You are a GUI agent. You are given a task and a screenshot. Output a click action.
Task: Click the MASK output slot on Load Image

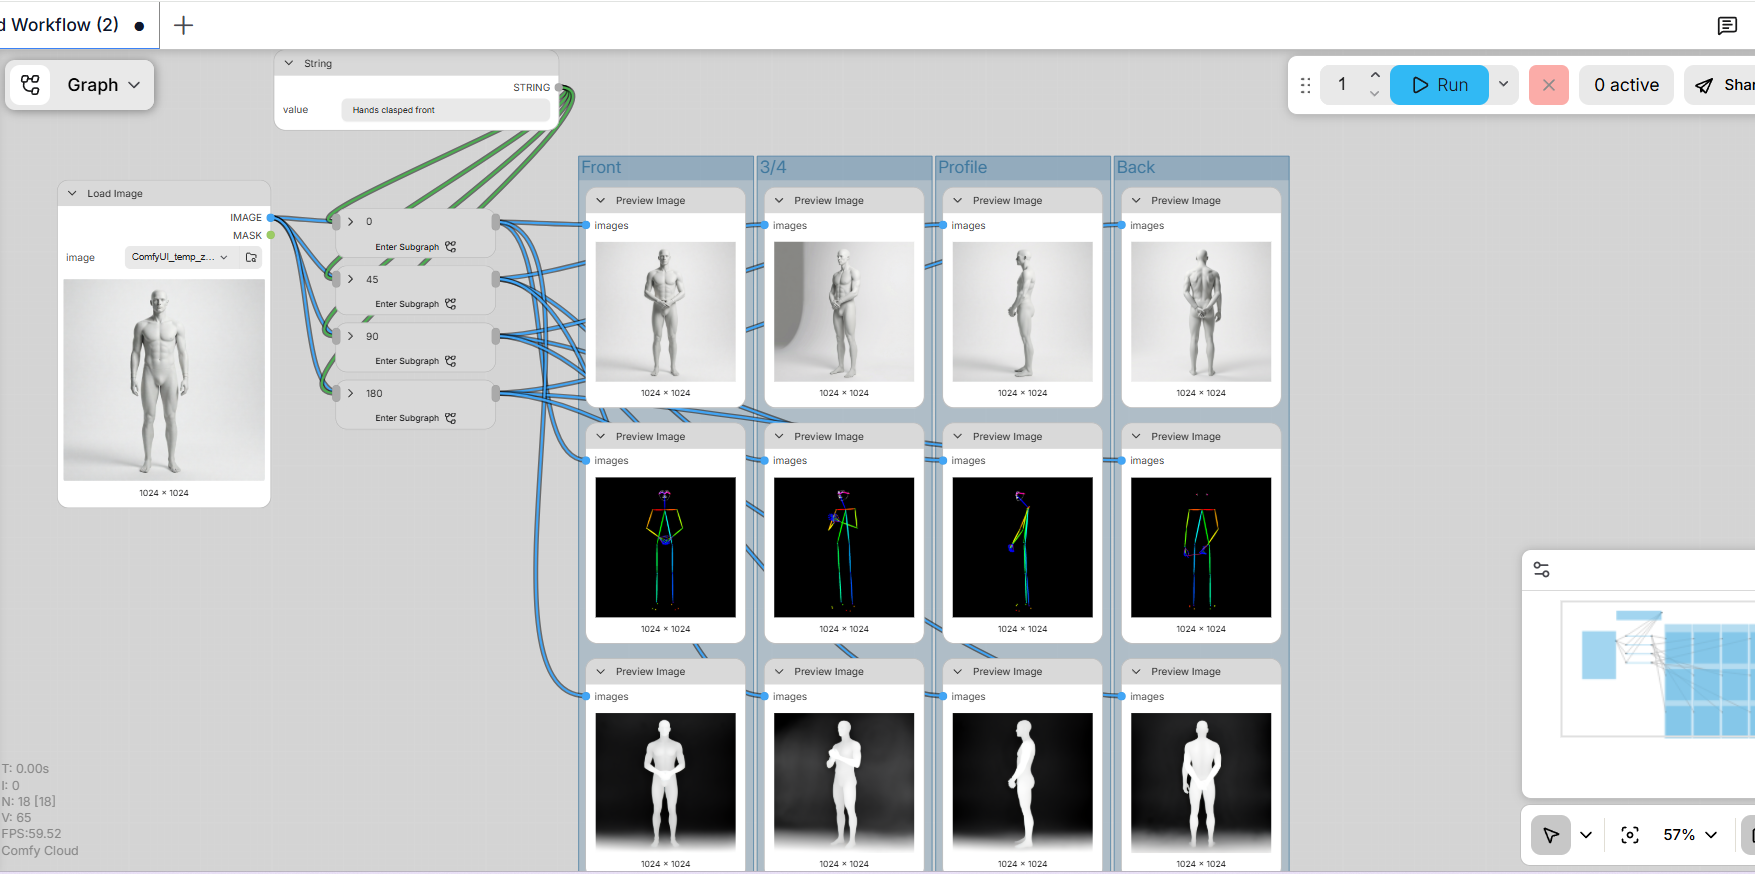coord(271,235)
